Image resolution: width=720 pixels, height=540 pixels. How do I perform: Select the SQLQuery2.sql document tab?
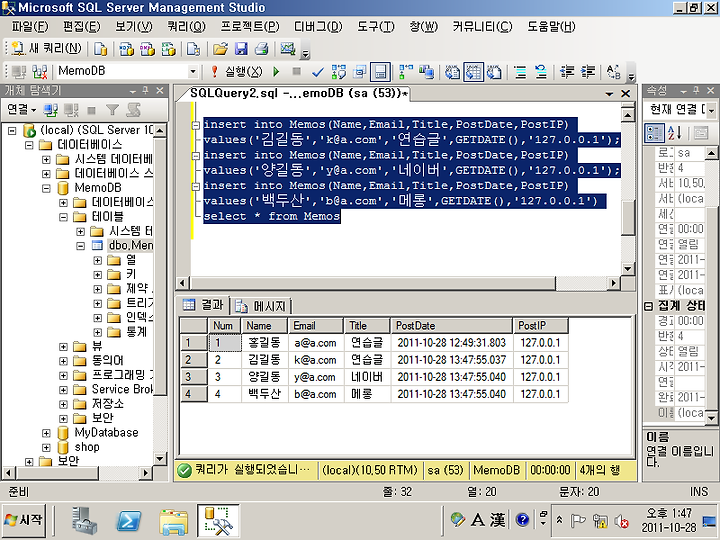point(299,93)
